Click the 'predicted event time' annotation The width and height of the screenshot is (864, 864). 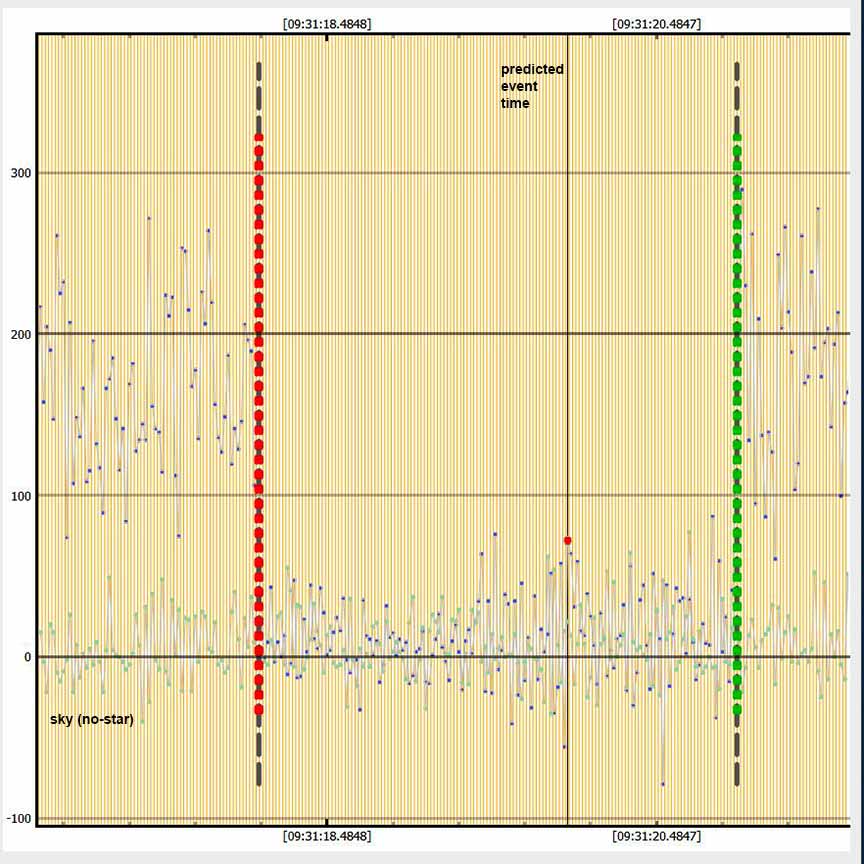[532, 86]
